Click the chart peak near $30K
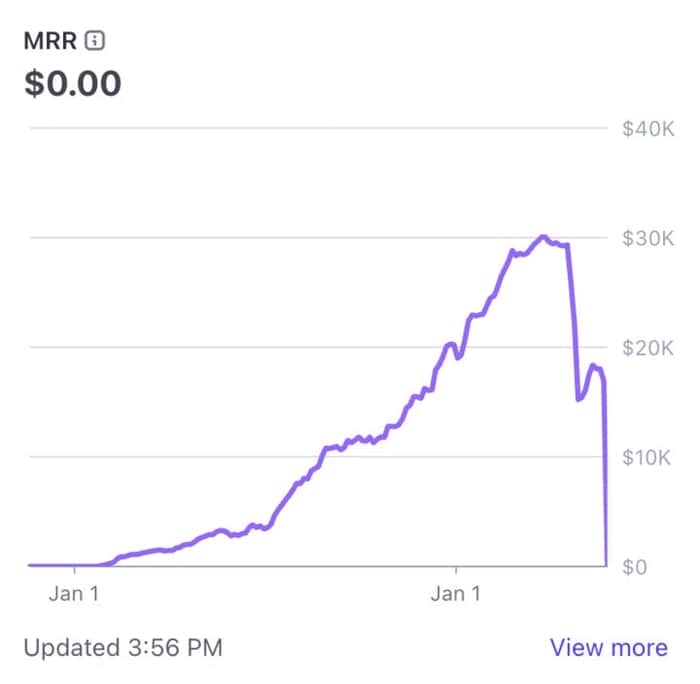Screen dimensions: 700x684 coord(543,237)
